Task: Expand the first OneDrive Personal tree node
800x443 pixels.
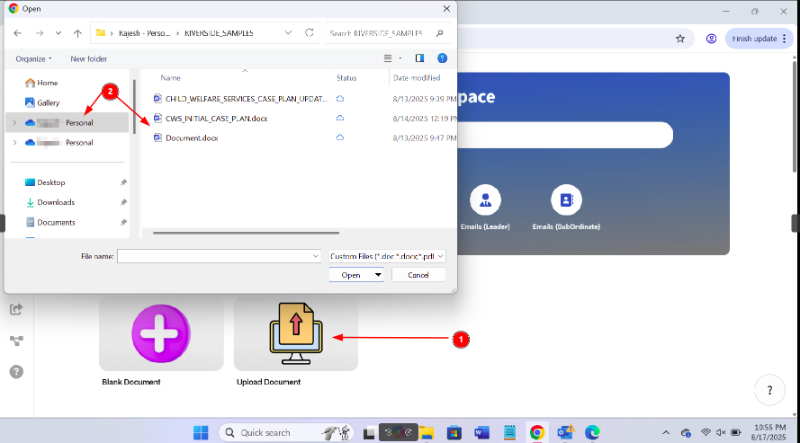Action: click(x=13, y=122)
